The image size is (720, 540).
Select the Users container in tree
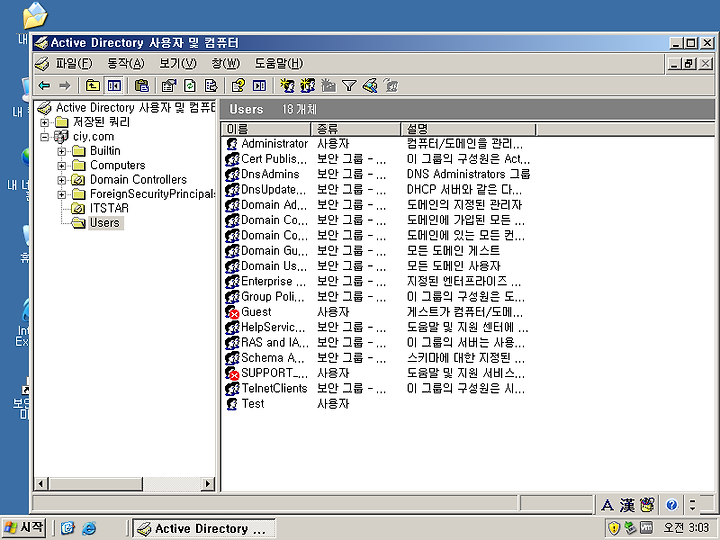105,223
